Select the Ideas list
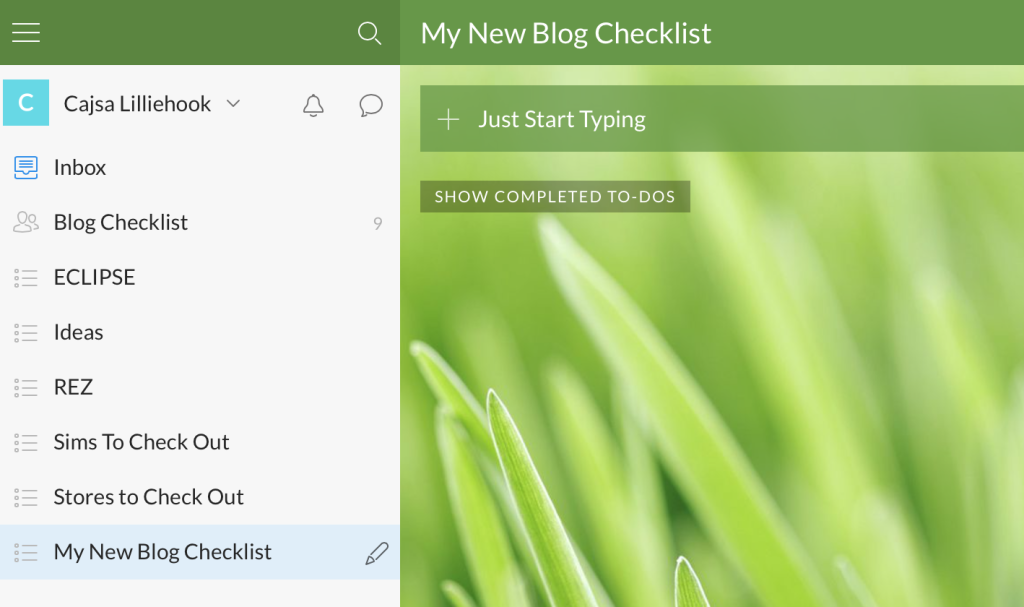1024x607 pixels. coord(76,332)
